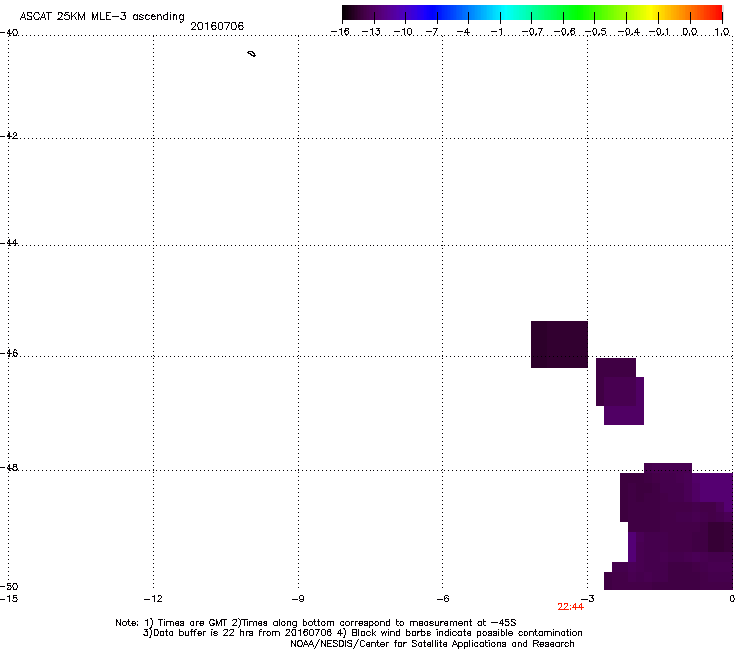Click the latitude label -44
This screenshot has height=650, width=740.
9,243
